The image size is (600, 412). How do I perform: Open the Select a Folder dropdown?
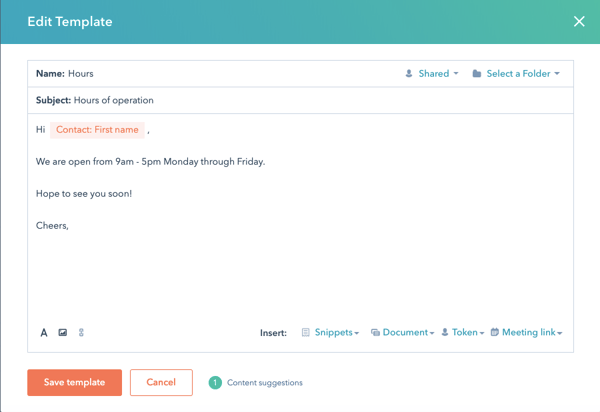click(x=516, y=73)
